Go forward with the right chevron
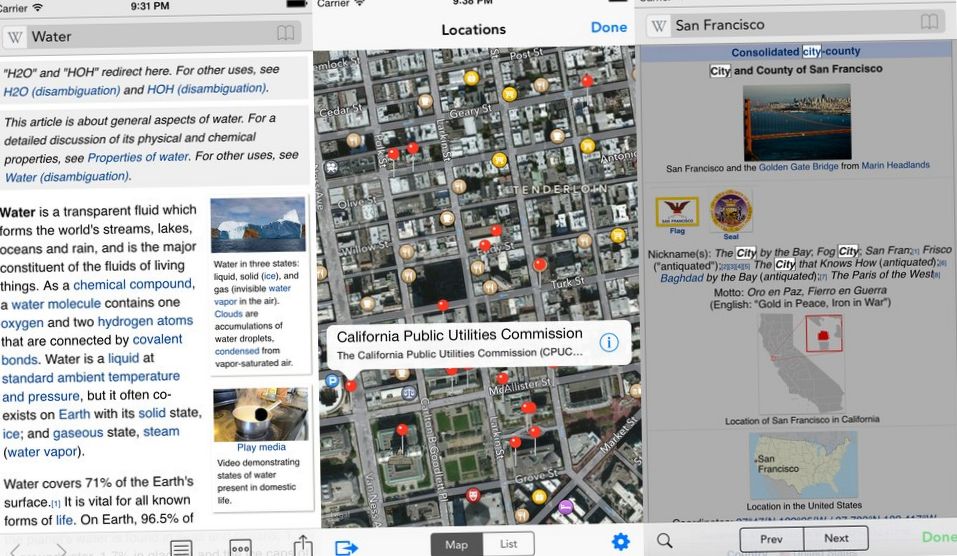Viewport: 957px width, 556px height. click(62, 551)
